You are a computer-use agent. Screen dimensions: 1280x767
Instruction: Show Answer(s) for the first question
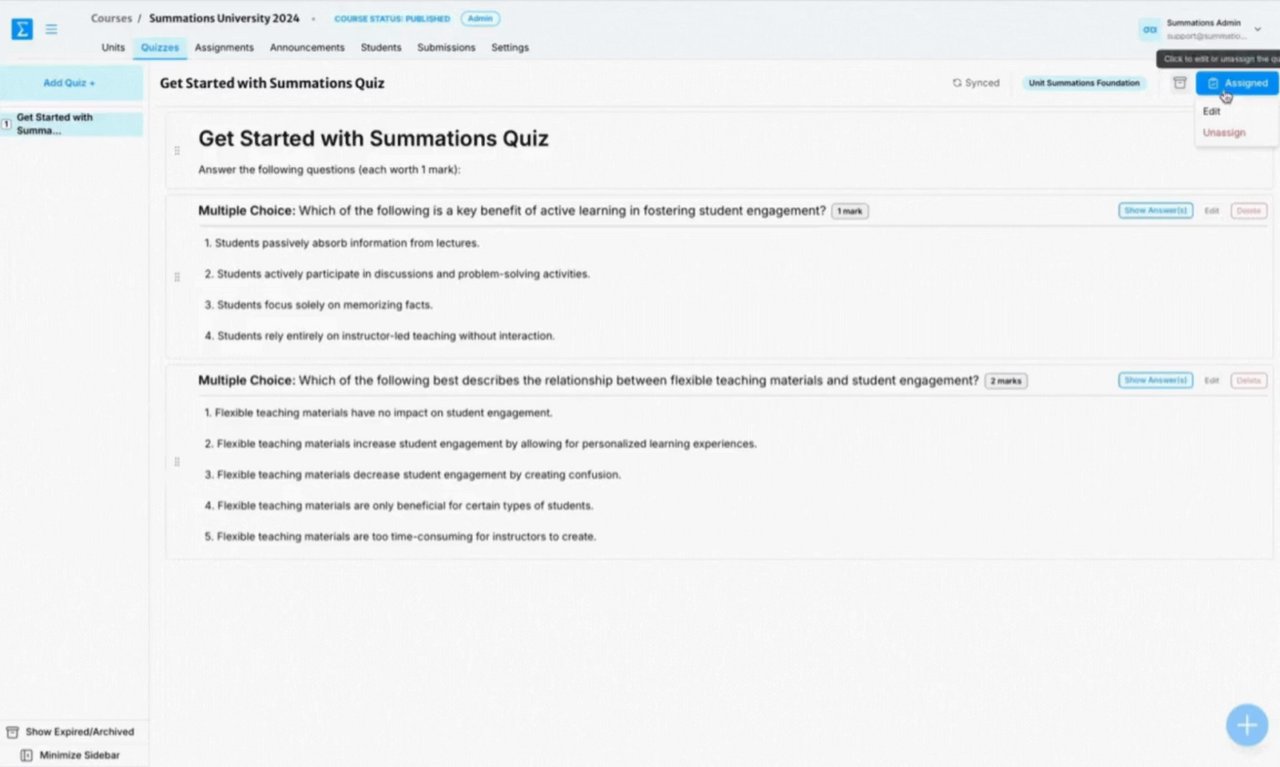(x=1155, y=211)
